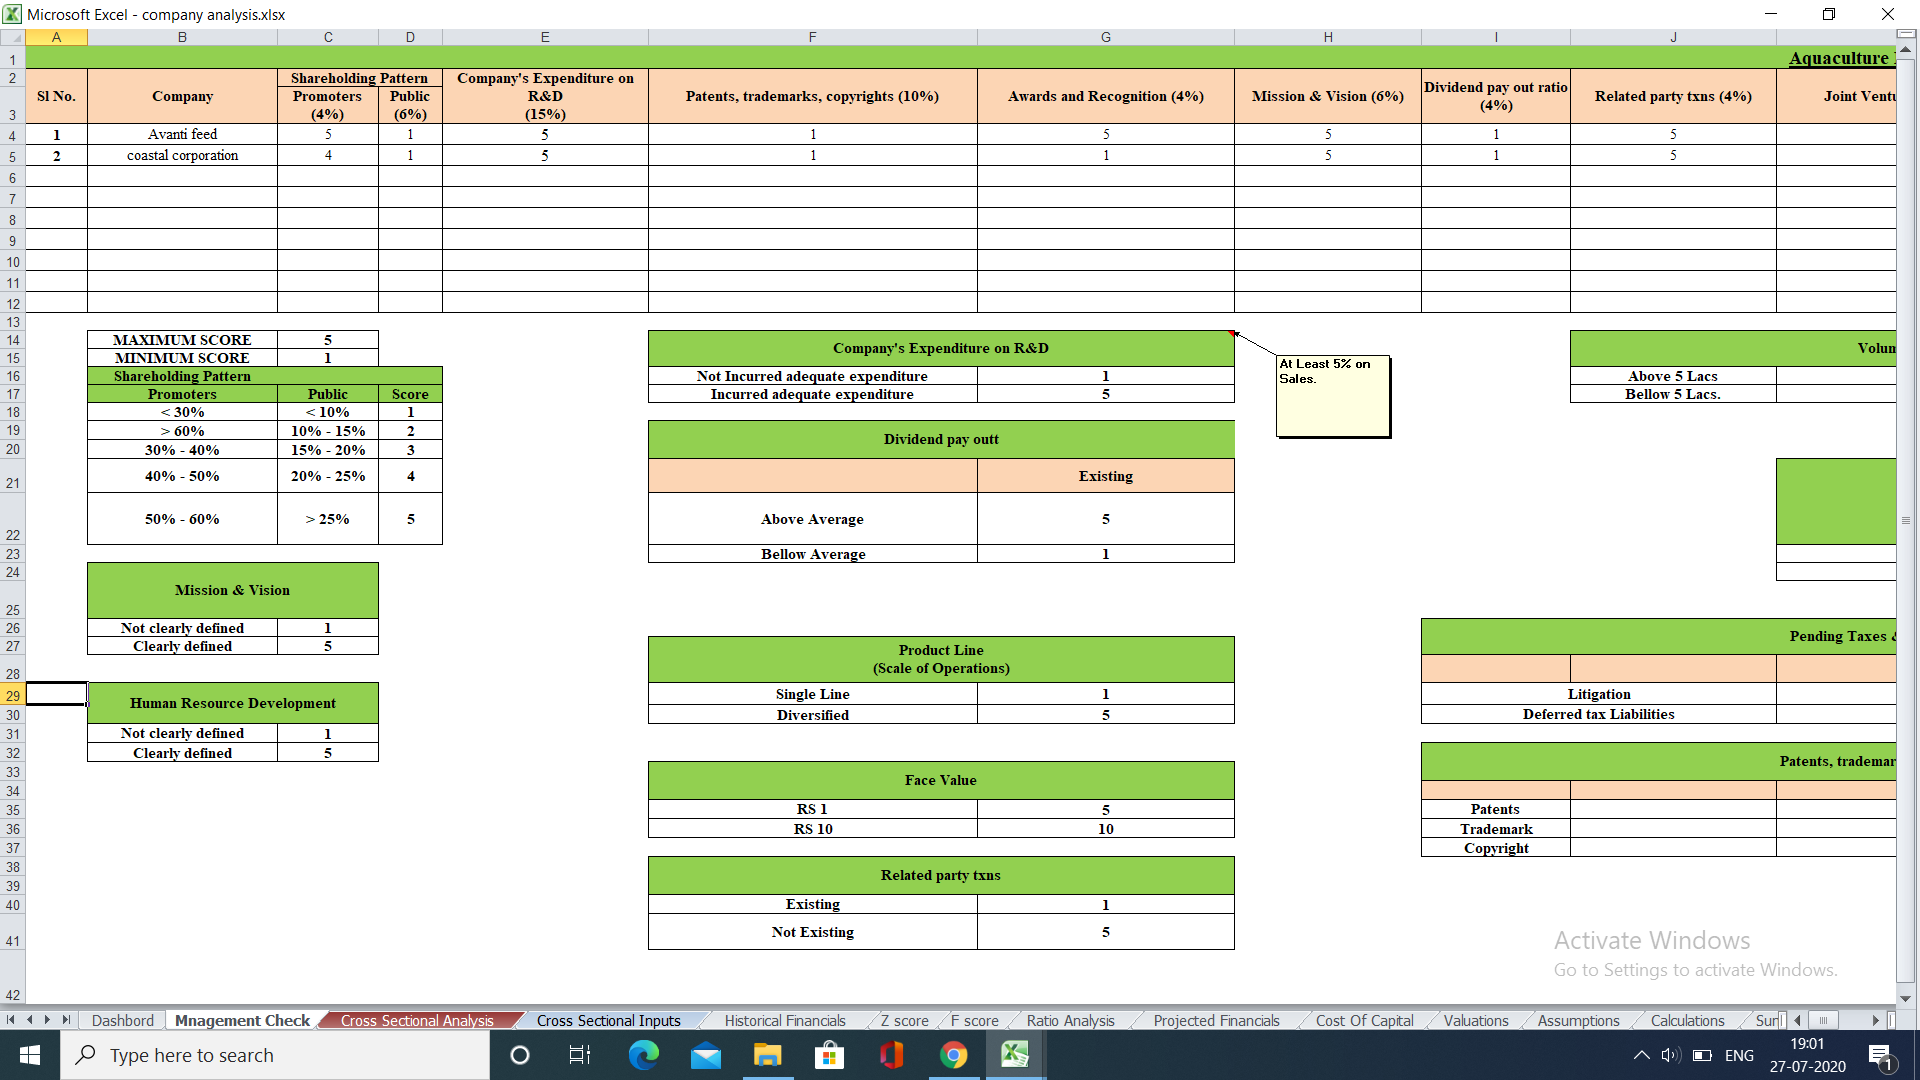Click the 'Diversified' product line cell
Viewport: 1920px width, 1080px height.
(812, 715)
